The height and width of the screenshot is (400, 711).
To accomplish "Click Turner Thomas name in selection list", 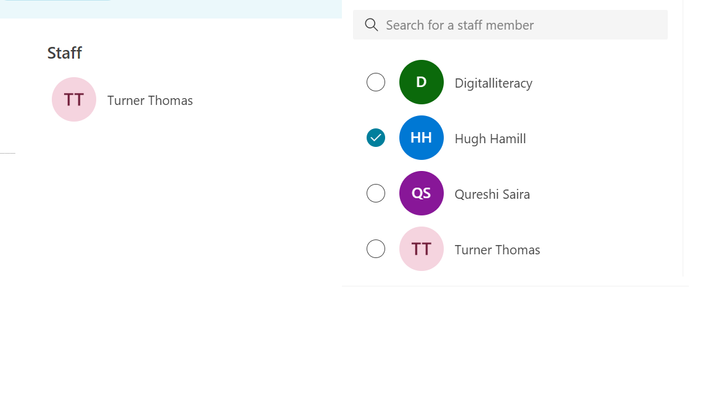I will [x=497, y=250].
